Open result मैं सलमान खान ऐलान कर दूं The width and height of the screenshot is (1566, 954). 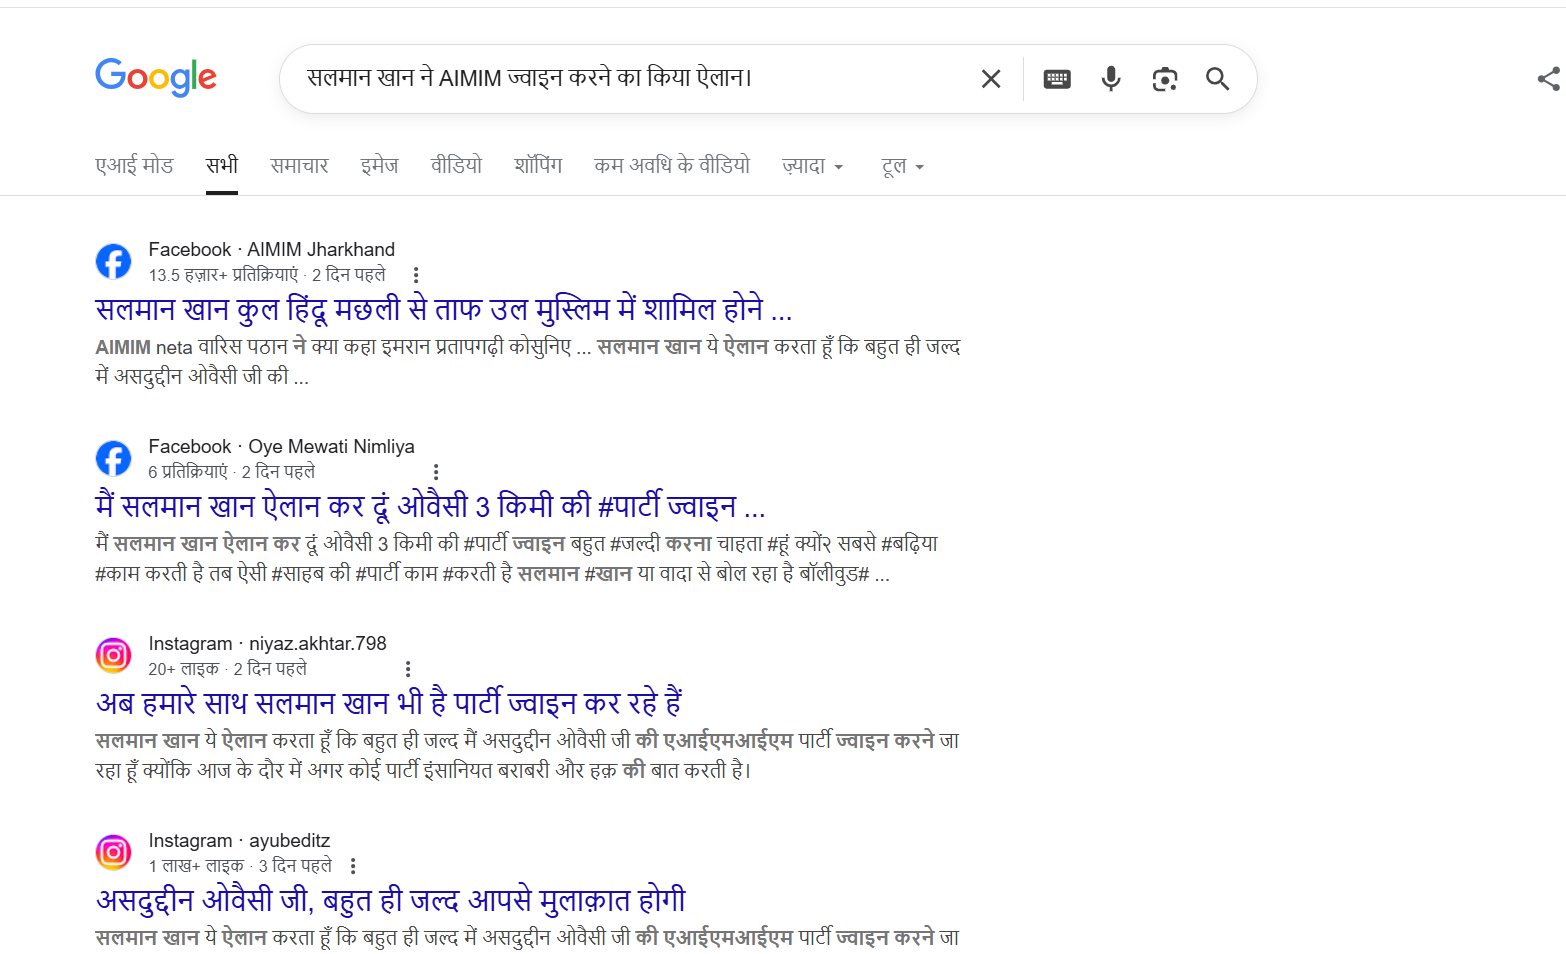coord(430,506)
